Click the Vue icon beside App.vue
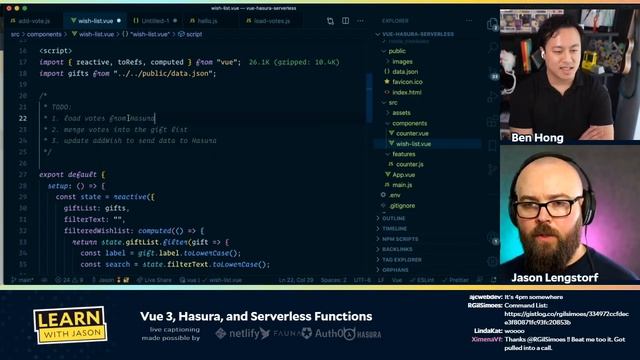The image size is (640, 360). 388,175
